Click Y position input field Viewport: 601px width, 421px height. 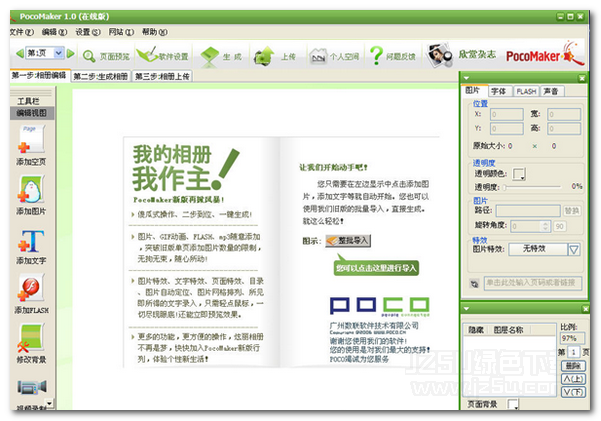[506, 128]
